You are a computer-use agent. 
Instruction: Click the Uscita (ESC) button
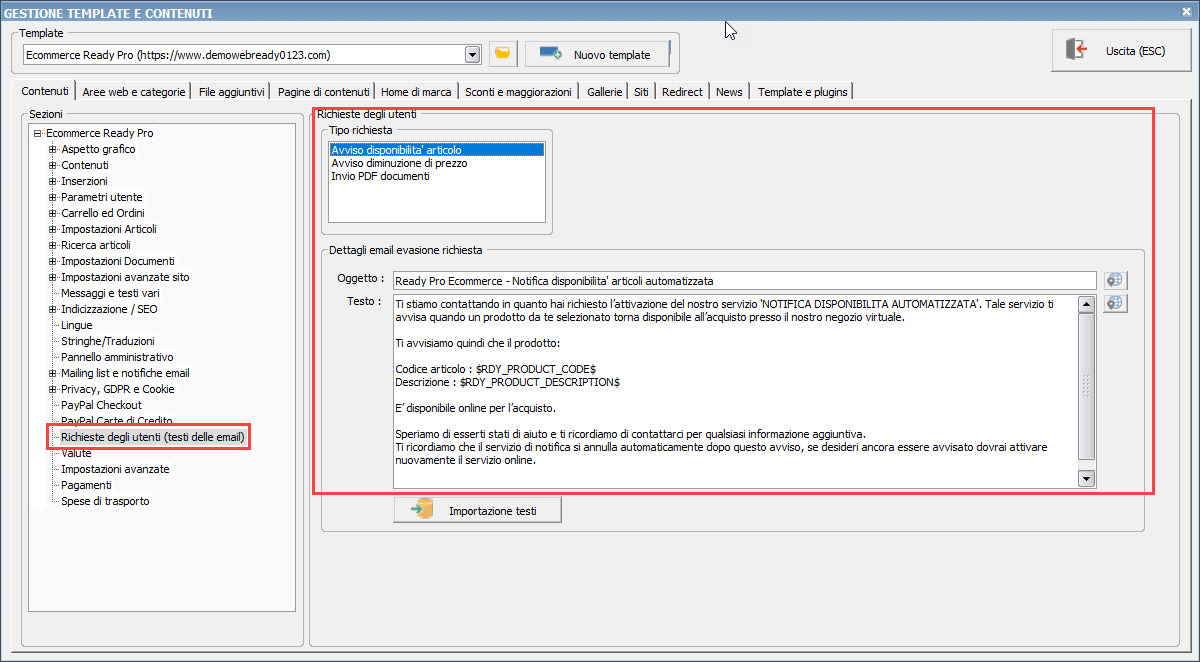[1121, 50]
